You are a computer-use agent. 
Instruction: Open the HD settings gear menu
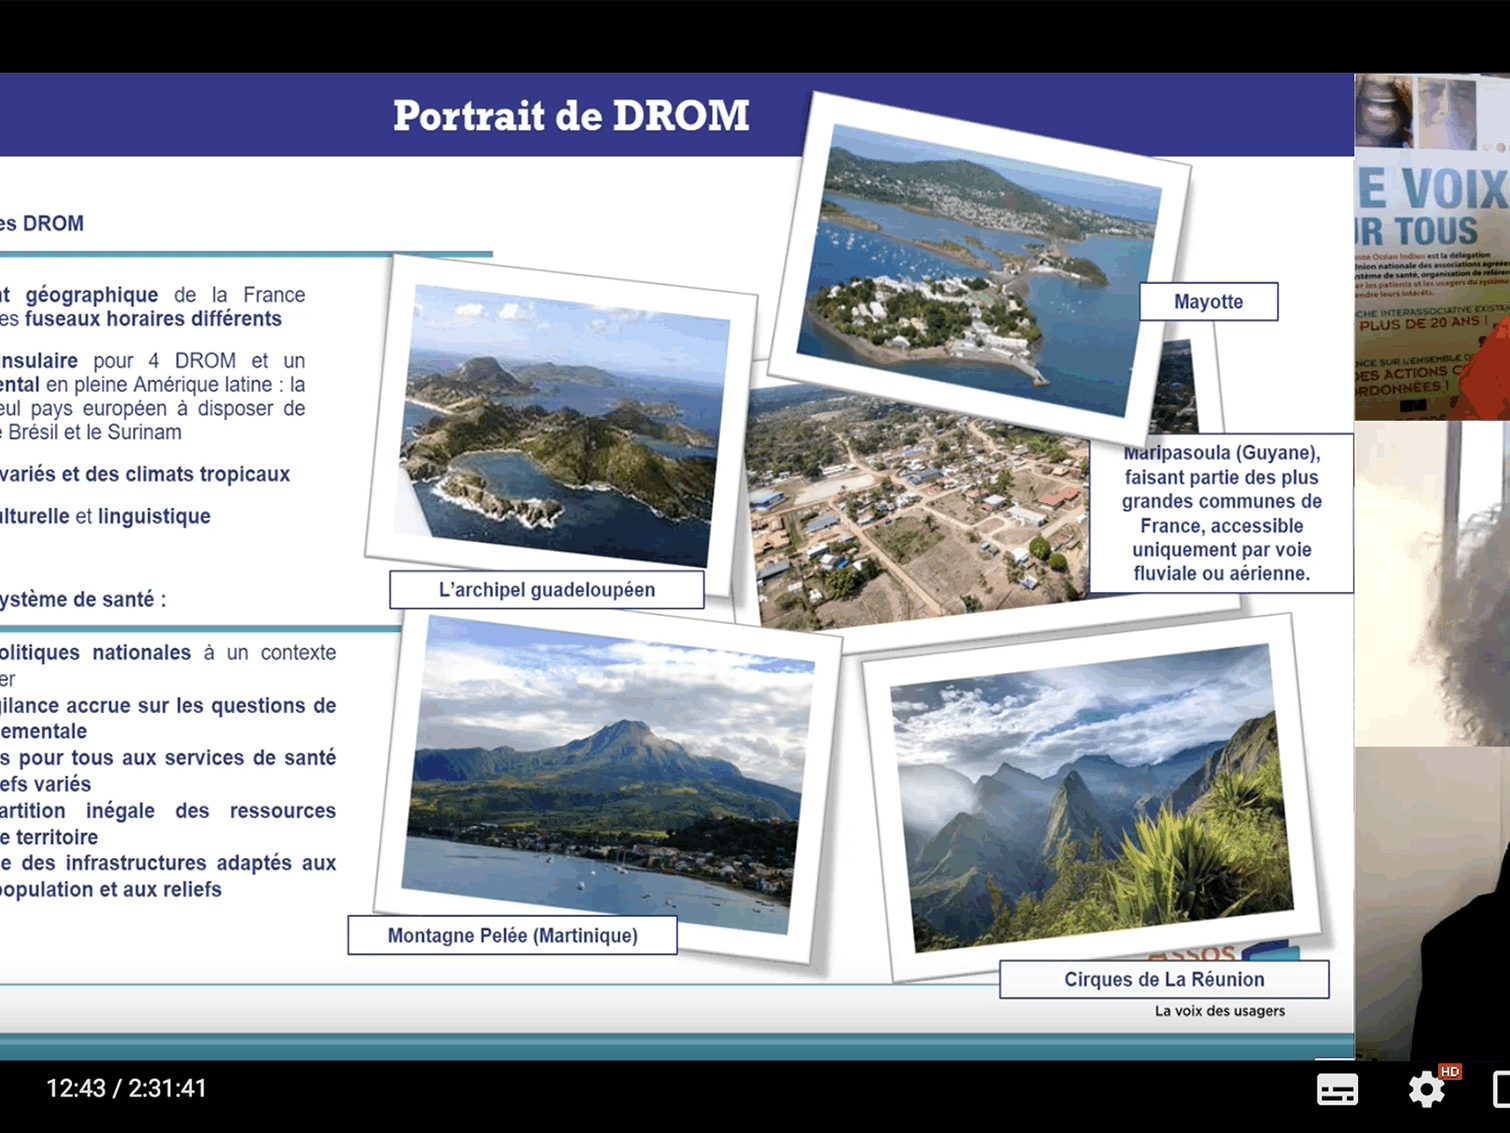point(1427,1089)
